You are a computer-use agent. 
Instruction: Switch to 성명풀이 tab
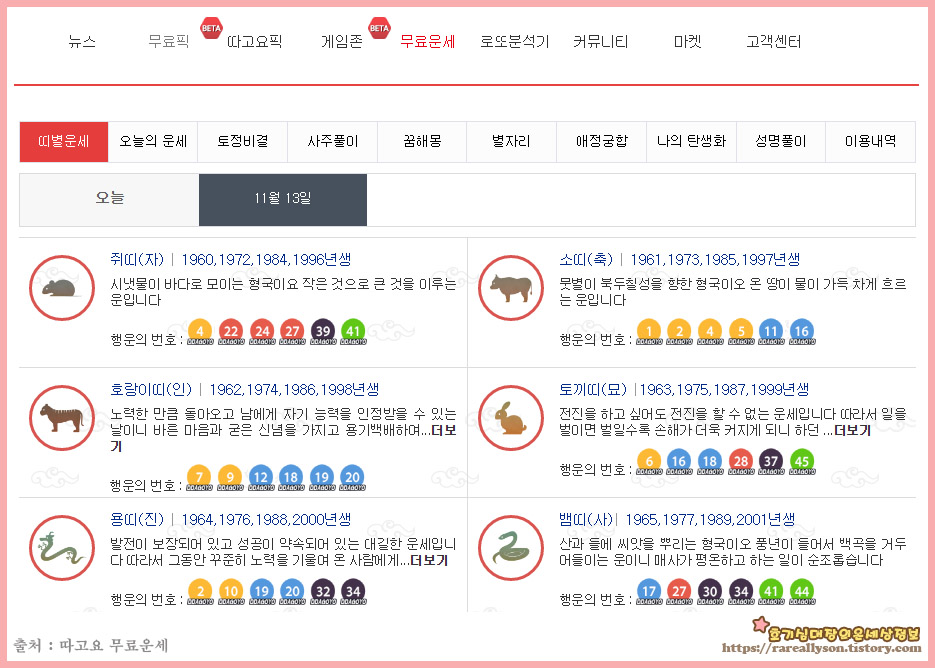point(781,141)
